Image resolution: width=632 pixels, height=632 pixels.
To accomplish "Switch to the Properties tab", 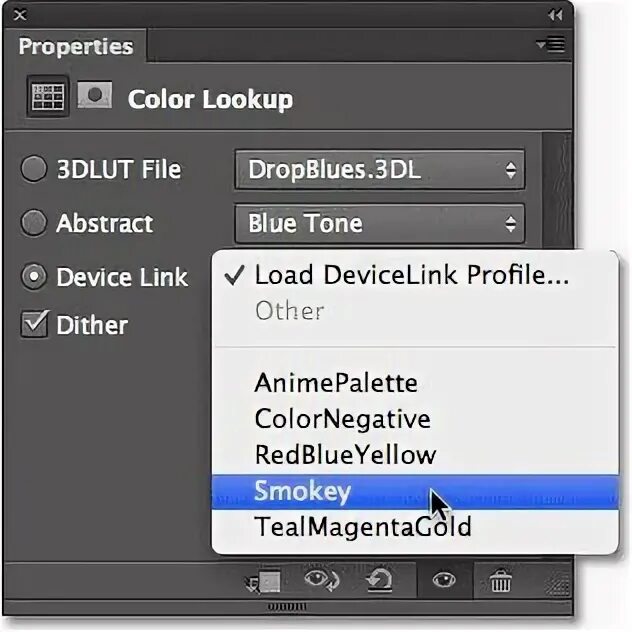I will coord(76,46).
